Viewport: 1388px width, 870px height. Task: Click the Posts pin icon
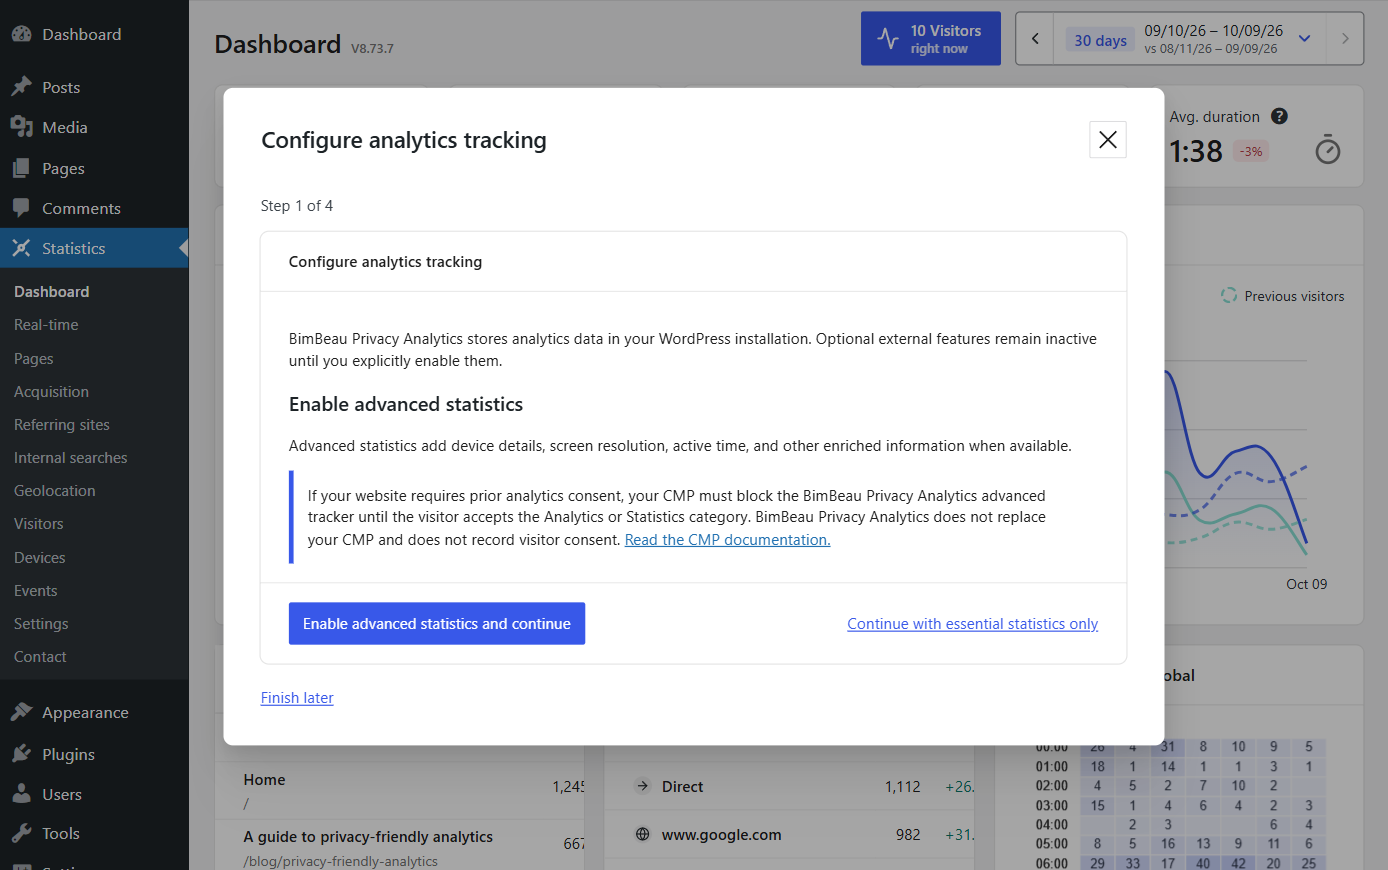tap(21, 87)
